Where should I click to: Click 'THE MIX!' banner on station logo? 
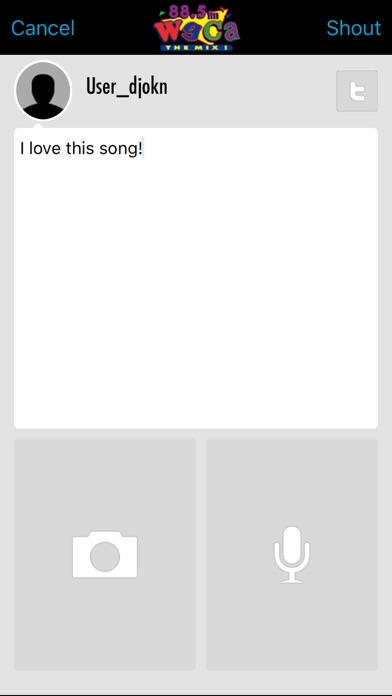(197, 47)
